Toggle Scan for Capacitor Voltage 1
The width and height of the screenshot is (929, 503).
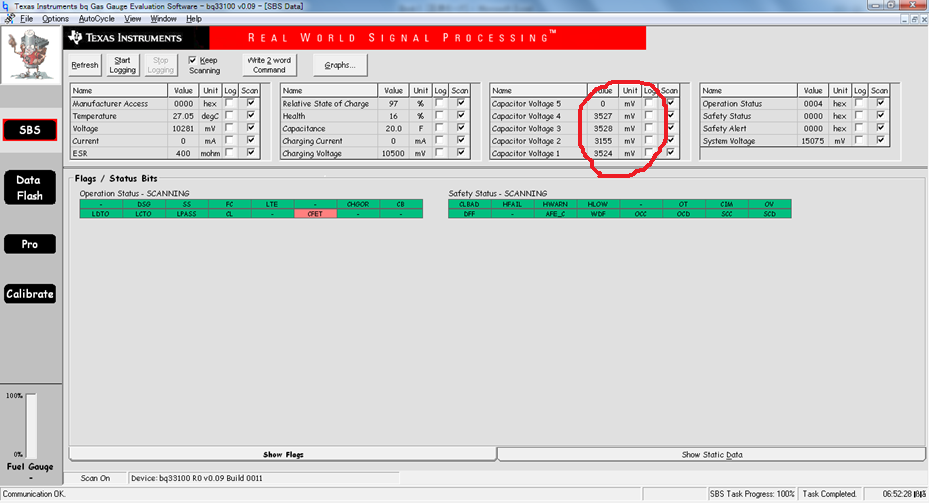tap(670, 153)
